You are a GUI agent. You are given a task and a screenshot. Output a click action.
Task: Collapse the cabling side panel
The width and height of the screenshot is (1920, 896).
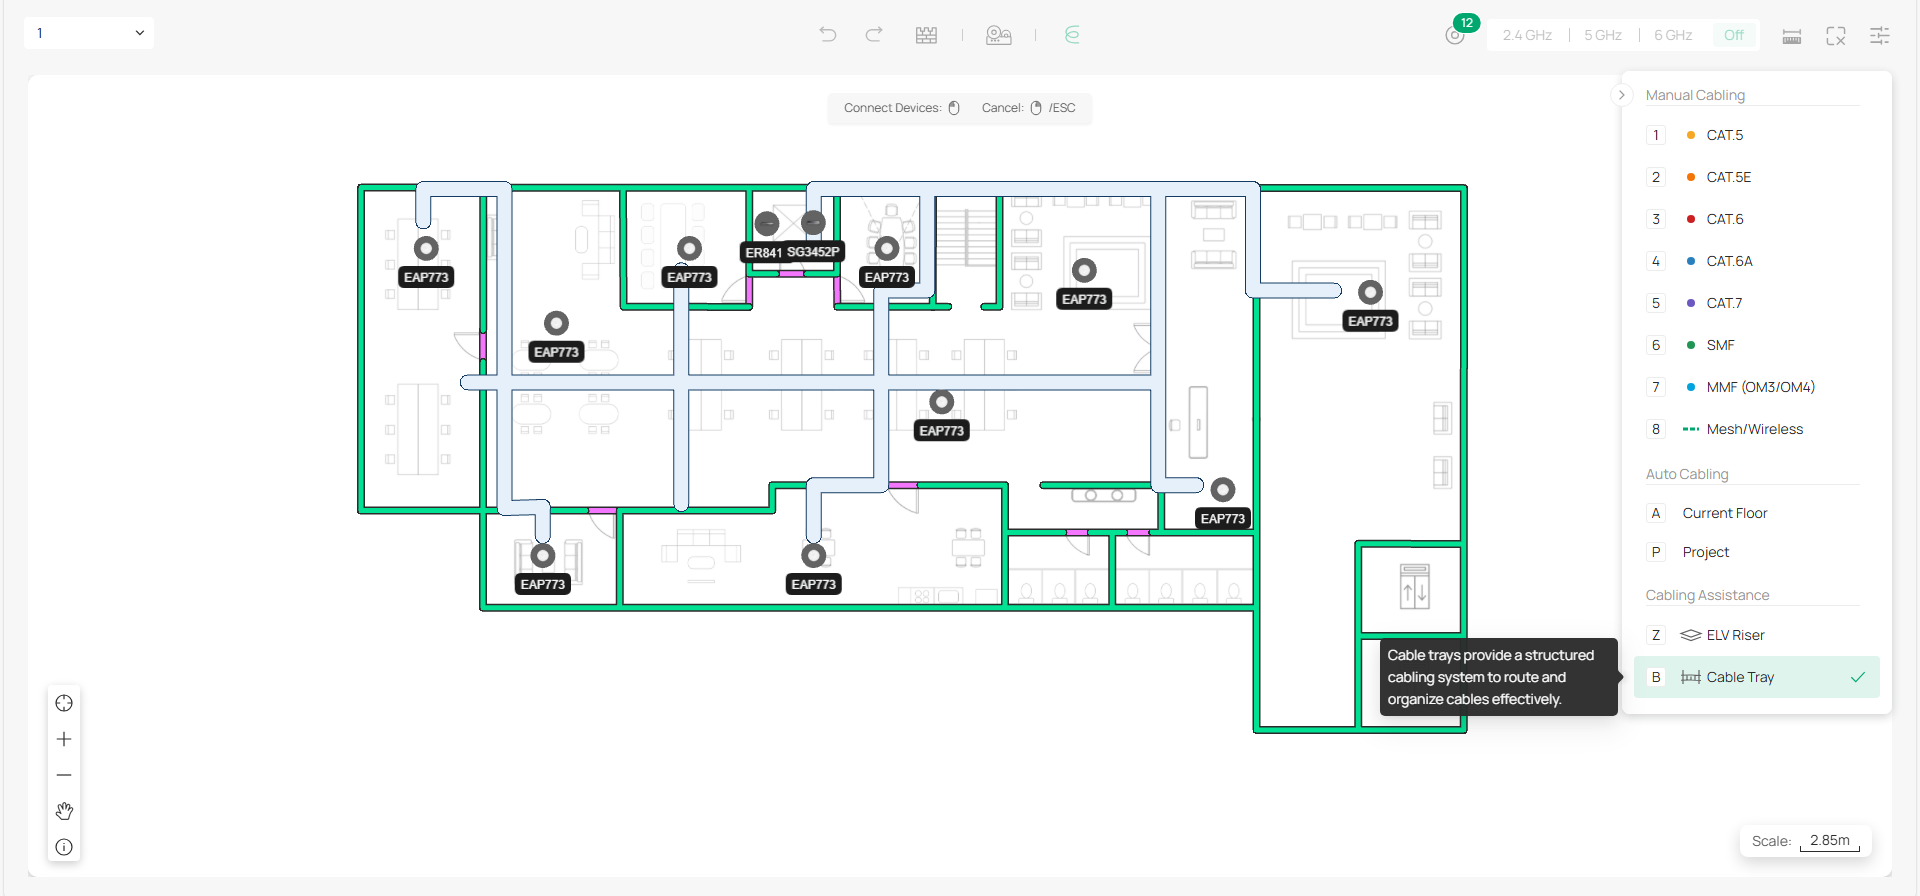pos(1621,95)
